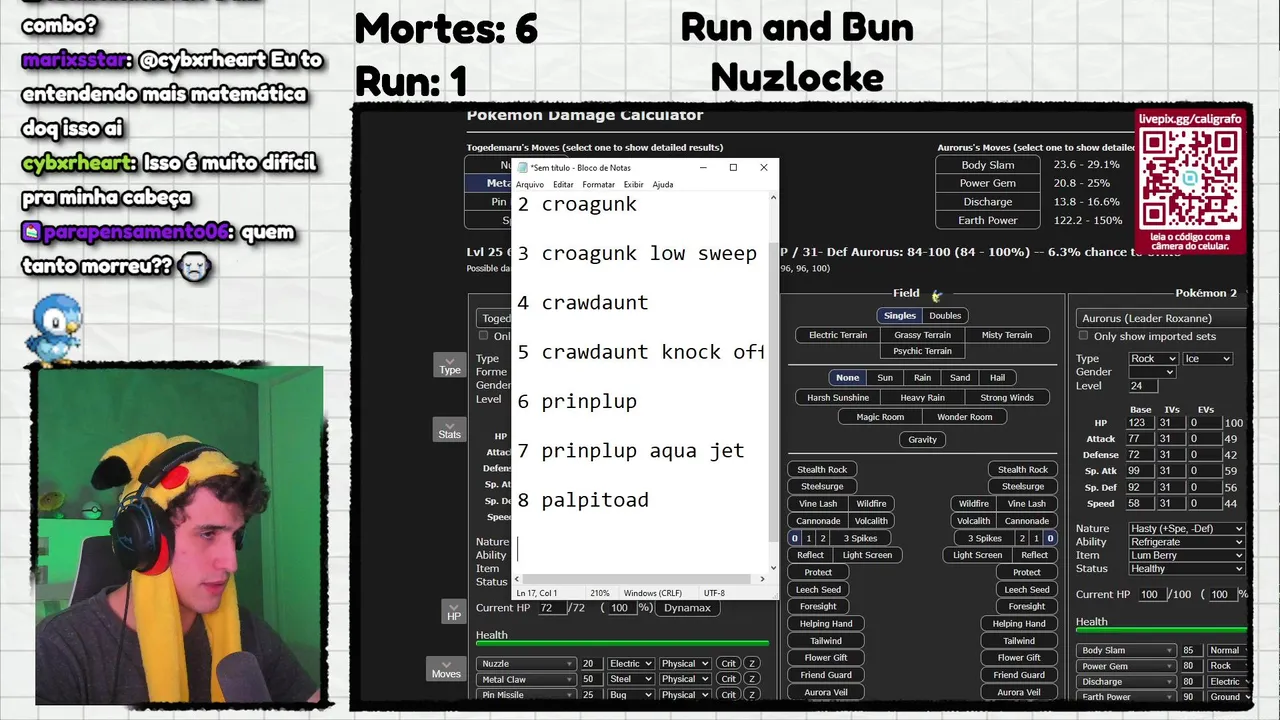The width and height of the screenshot is (1280, 720).
Task: Toggle Grassy Terrain on the field
Action: 922,335
